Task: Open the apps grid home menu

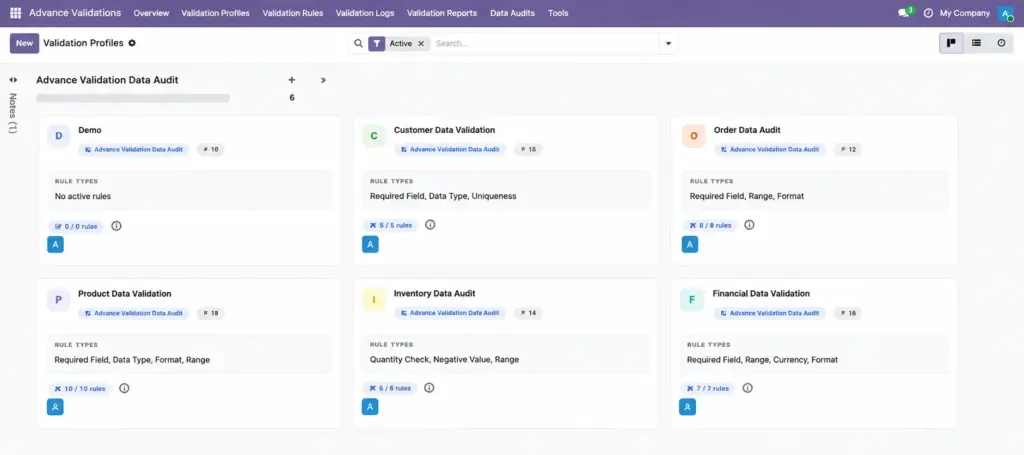Action: 16,13
